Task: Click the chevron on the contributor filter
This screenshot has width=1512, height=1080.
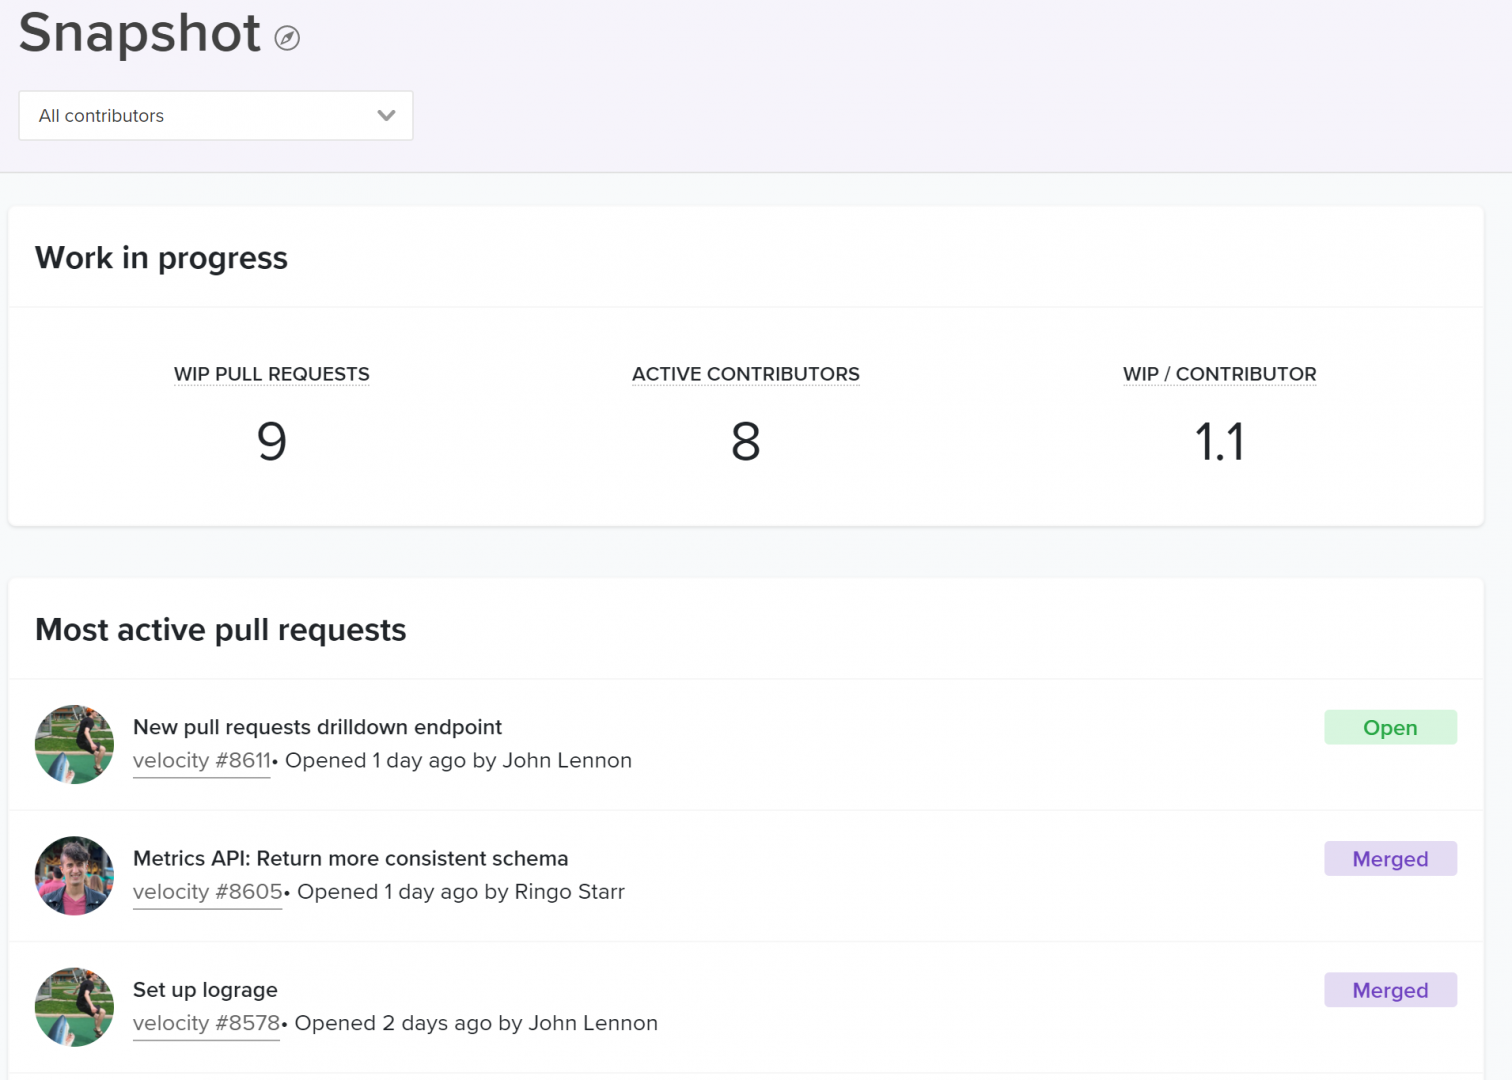Action: tap(386, 115)
